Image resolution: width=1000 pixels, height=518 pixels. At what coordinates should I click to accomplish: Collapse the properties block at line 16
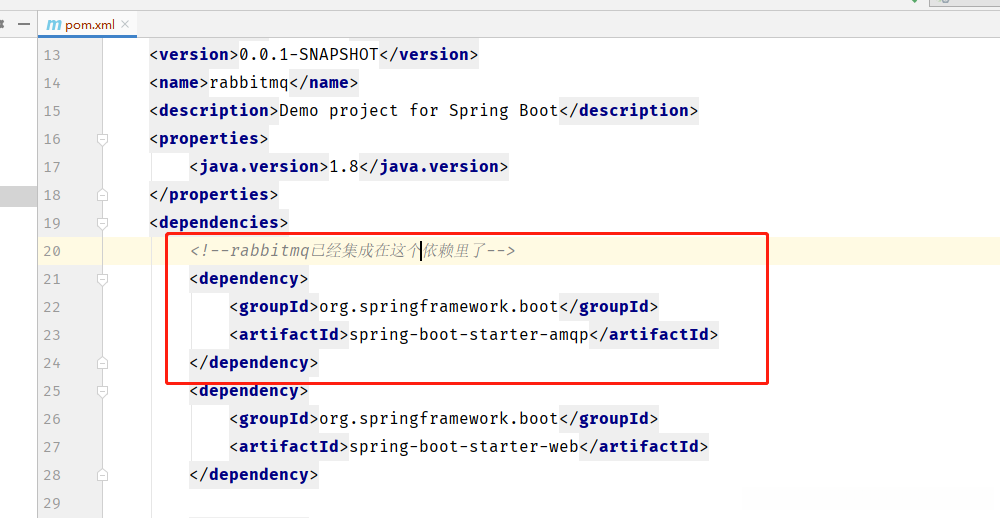(x=102, y=139)
